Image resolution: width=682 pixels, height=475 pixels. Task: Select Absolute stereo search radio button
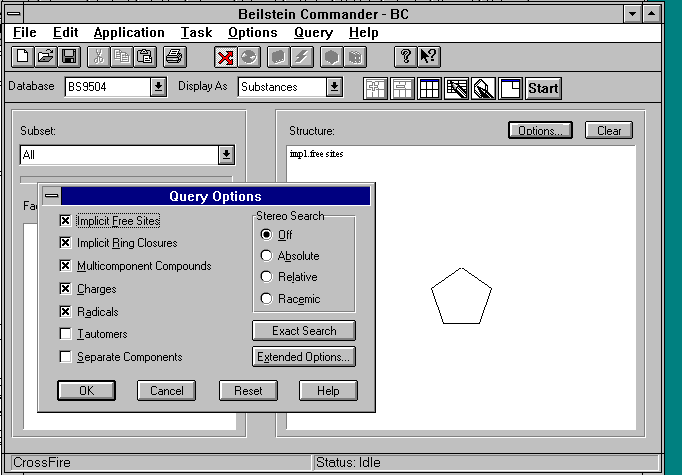266,256
